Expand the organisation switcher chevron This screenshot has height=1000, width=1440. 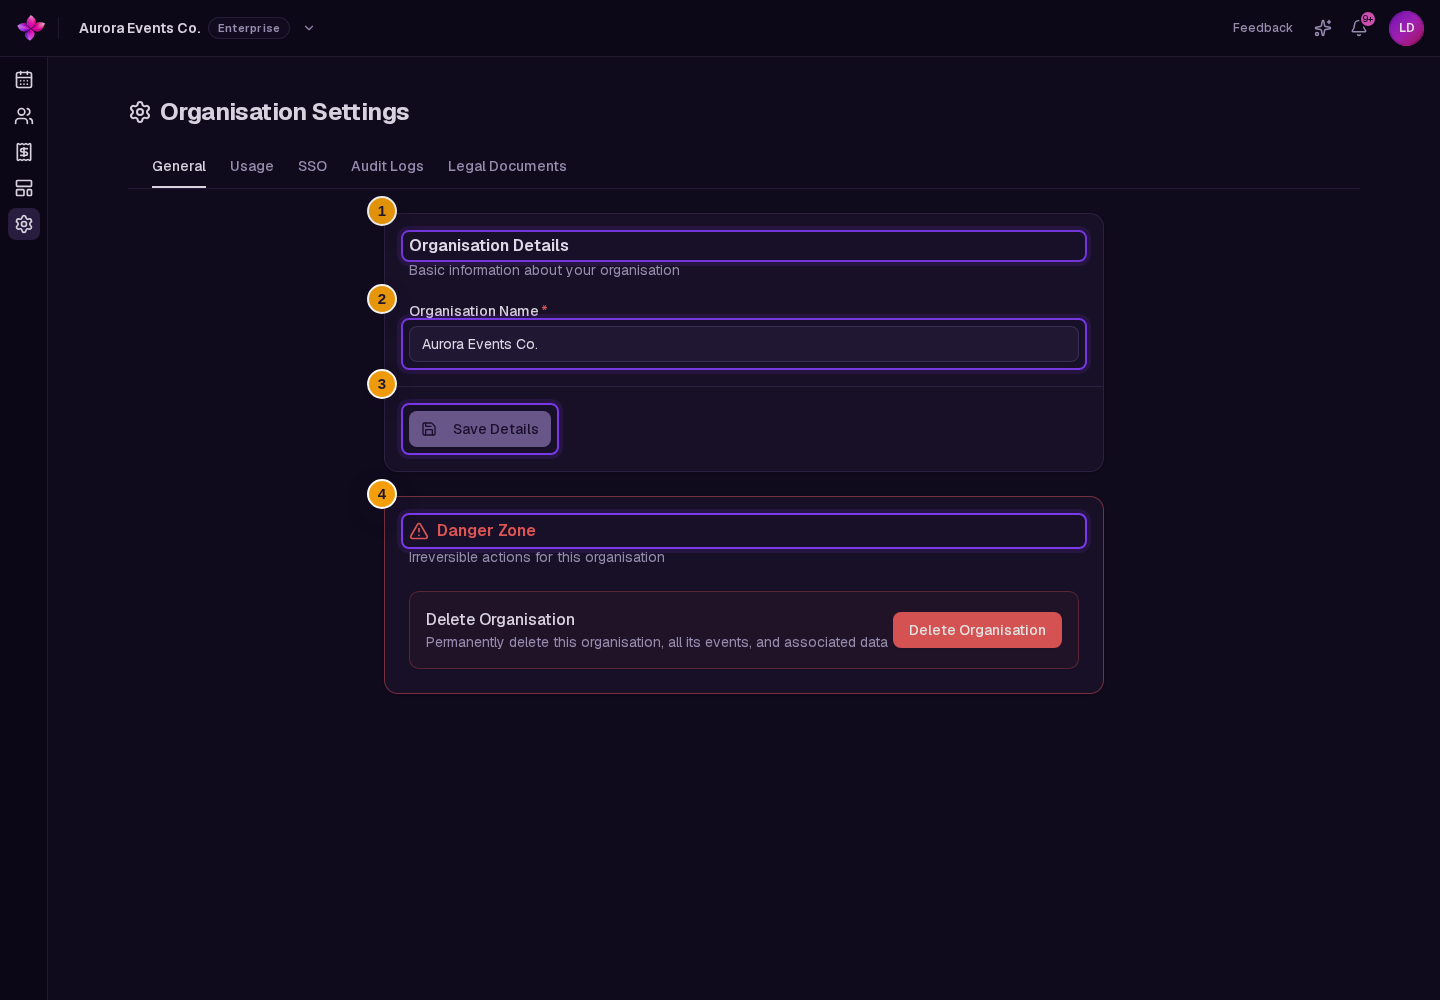click(309, 28)
